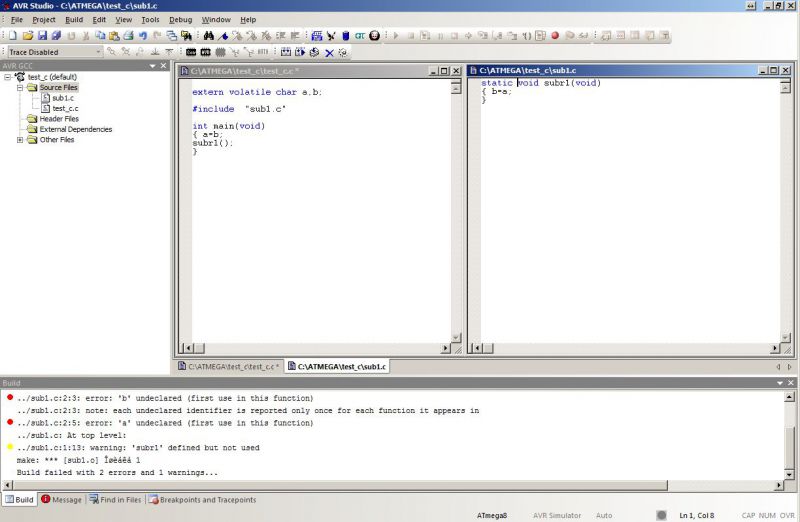Screen dimensions: 800x522
Task: Collapse the test_c project tree node
Action: tap(8, 77)
